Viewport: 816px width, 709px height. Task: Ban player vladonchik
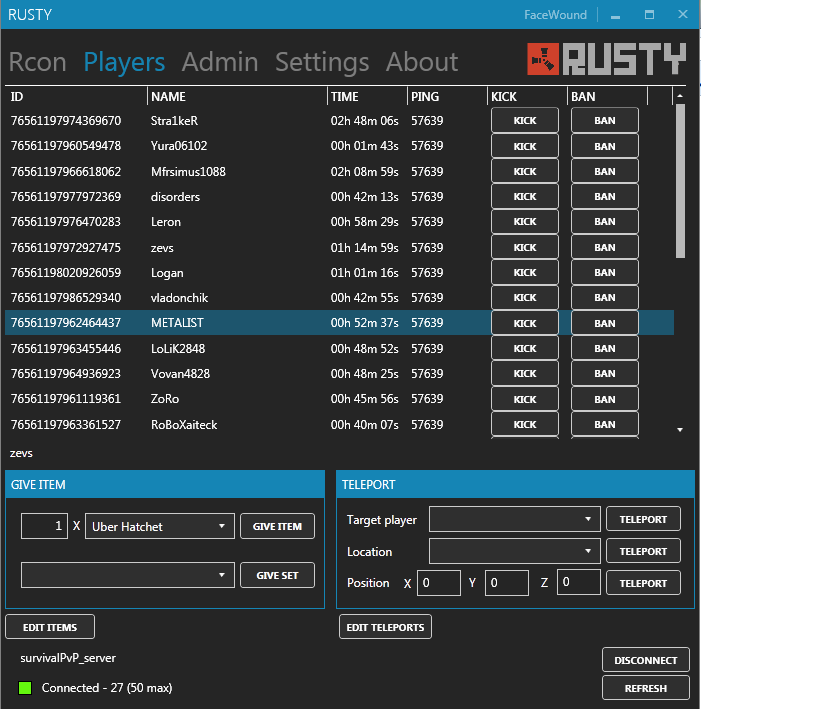(x=605, y=297)
